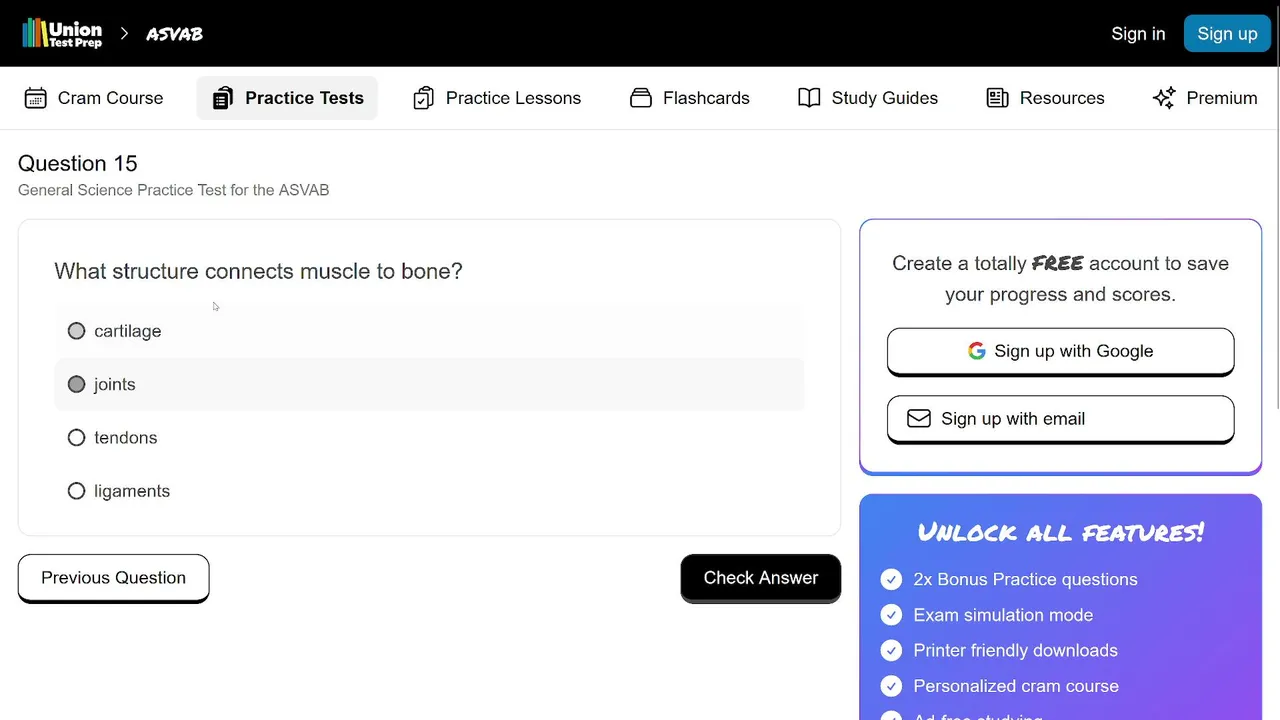
Task: Click question text "What structure connects muscle to bone?"
Action: 258,271
